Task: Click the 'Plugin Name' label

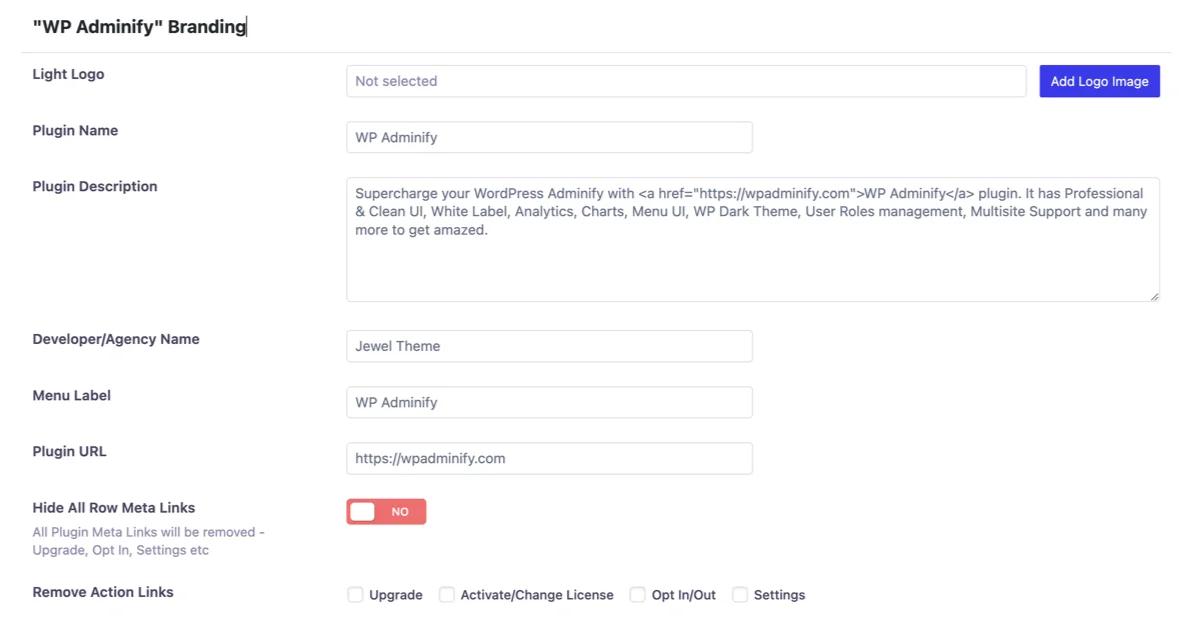Action: coord(75,130)
